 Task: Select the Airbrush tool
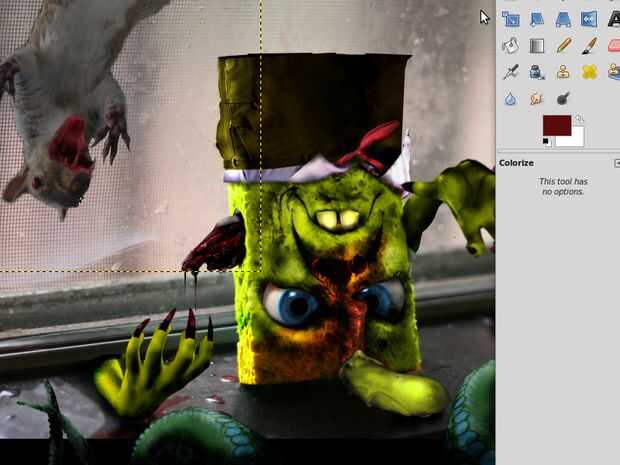510,72
